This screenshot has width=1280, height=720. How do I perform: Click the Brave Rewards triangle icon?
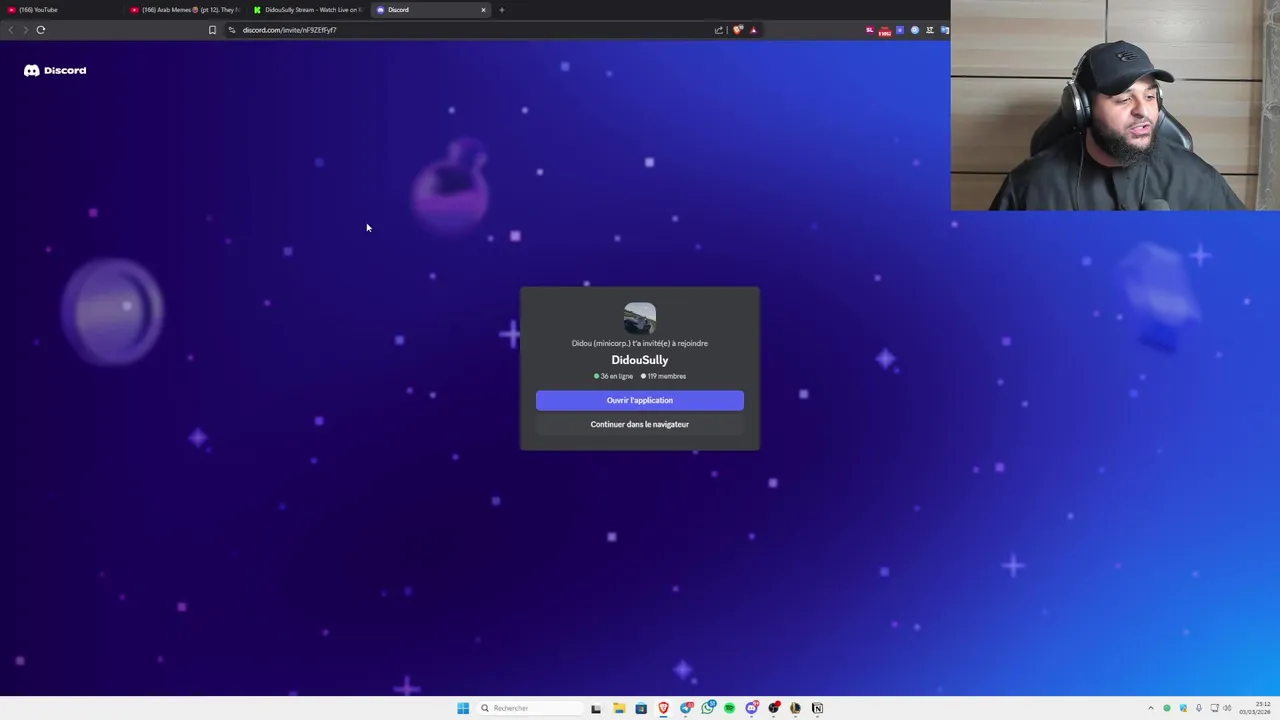tap(754, 30)
